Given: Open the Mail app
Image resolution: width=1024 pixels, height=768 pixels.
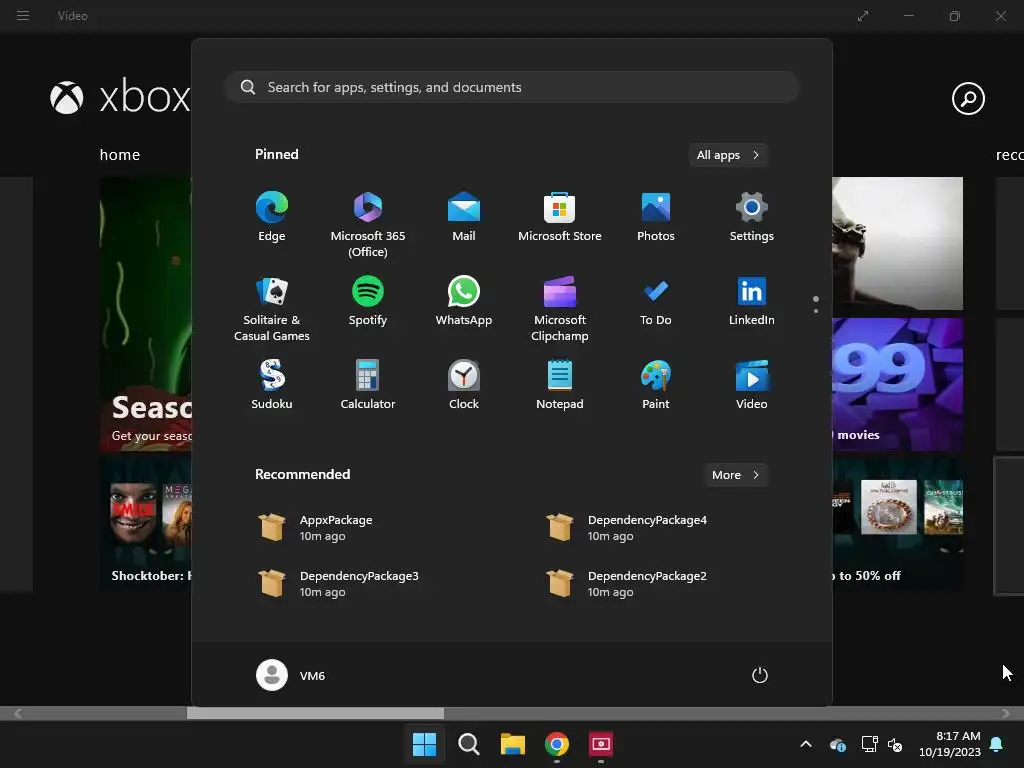Looking at the screenshot, I should (464, 217).
